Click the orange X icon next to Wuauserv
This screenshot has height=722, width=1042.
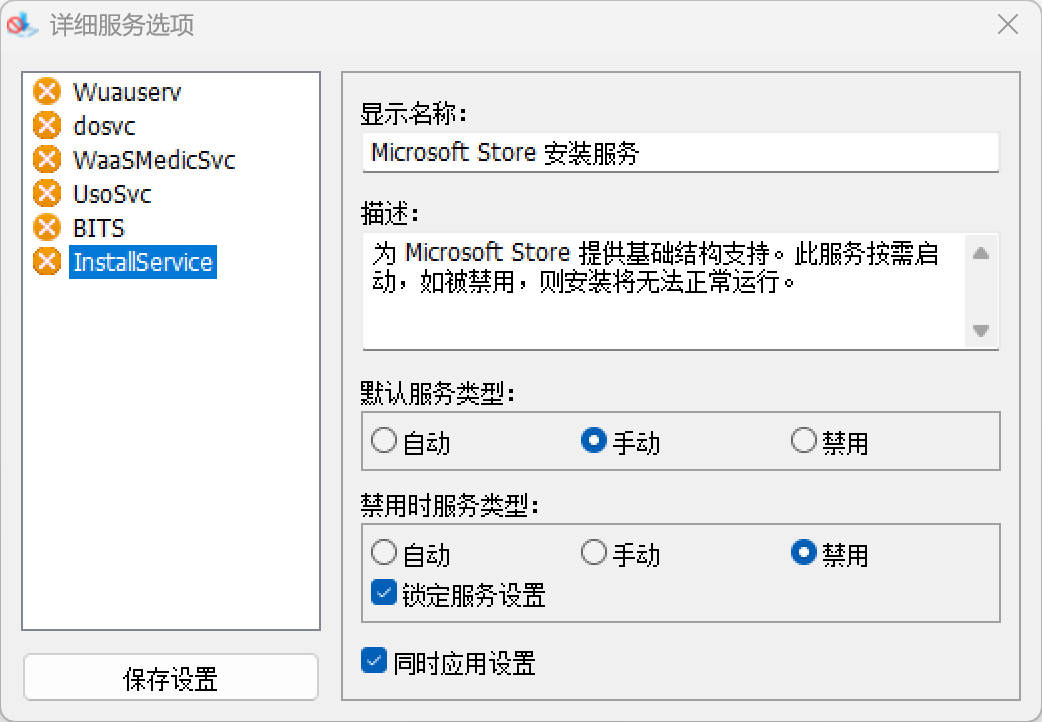(x=47, y=92)
